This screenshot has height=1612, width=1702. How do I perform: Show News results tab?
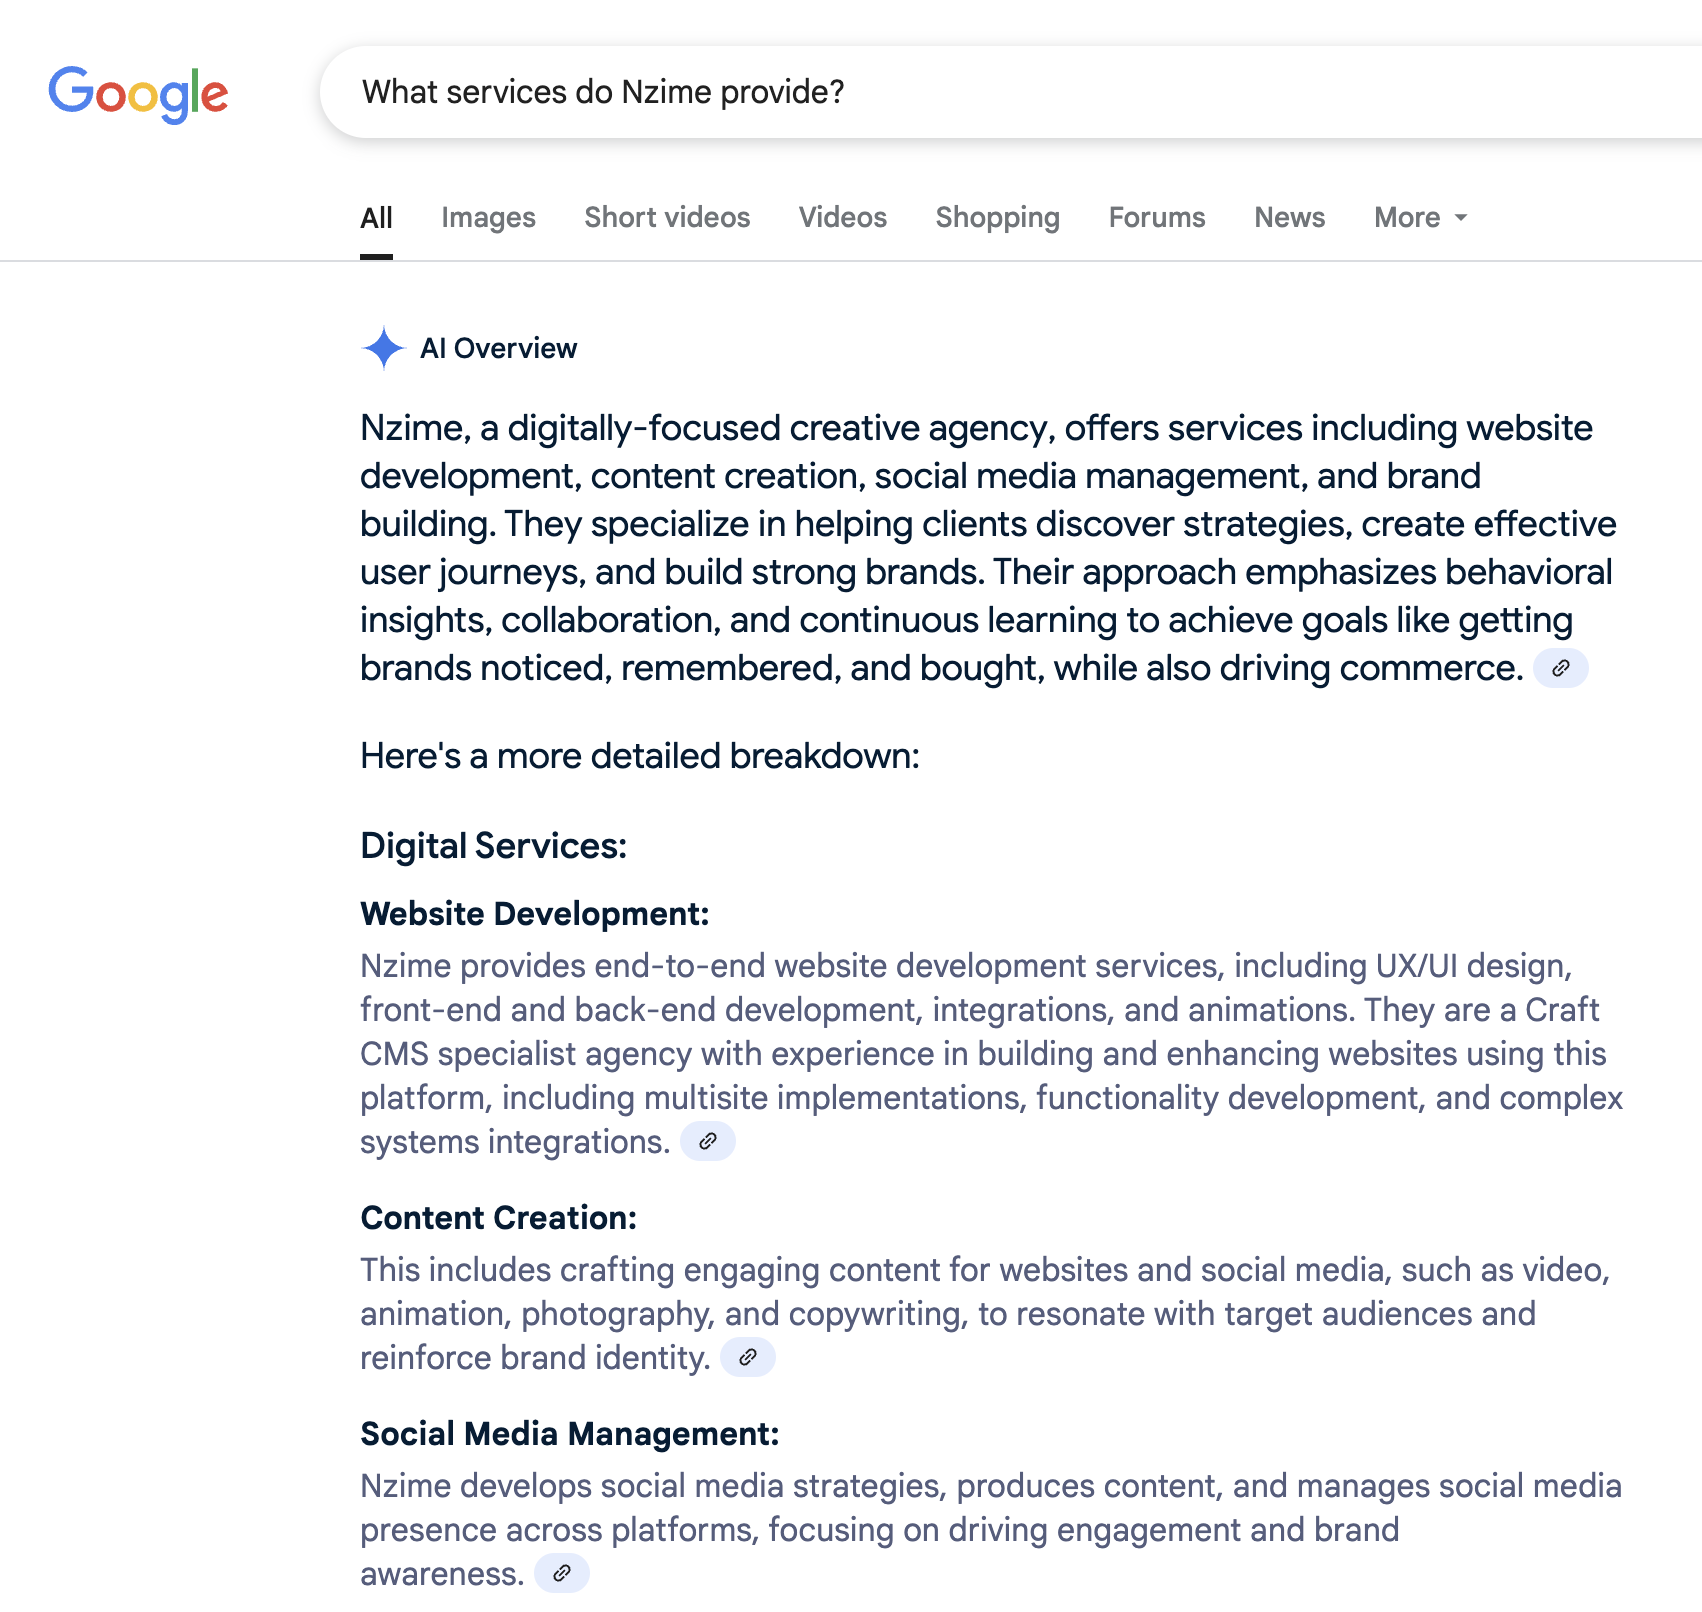coord(1289,218)
